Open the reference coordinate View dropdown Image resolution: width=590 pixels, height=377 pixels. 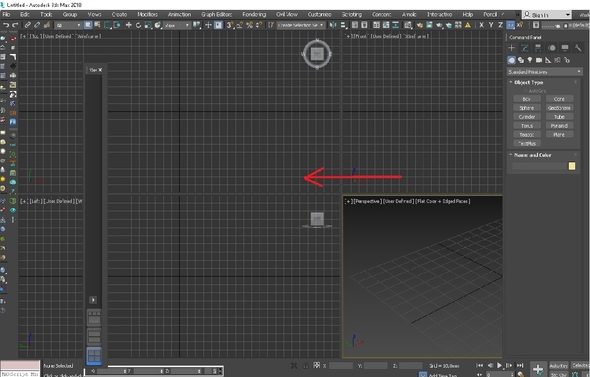coord(177,25)
